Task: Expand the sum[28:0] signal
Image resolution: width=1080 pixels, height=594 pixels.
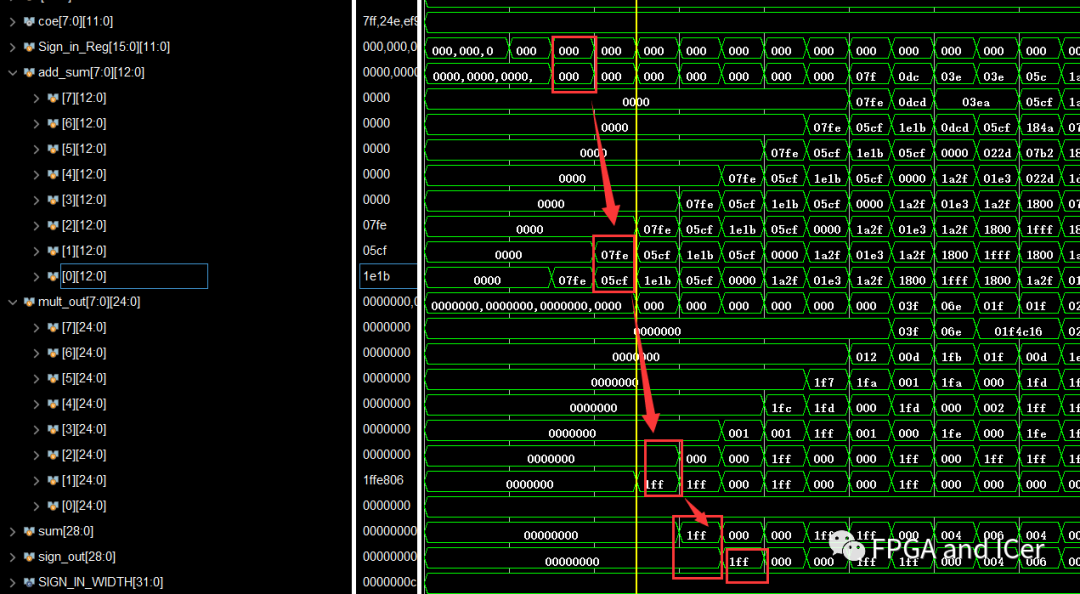Action: pyautogui.click(x=12, y=531)
